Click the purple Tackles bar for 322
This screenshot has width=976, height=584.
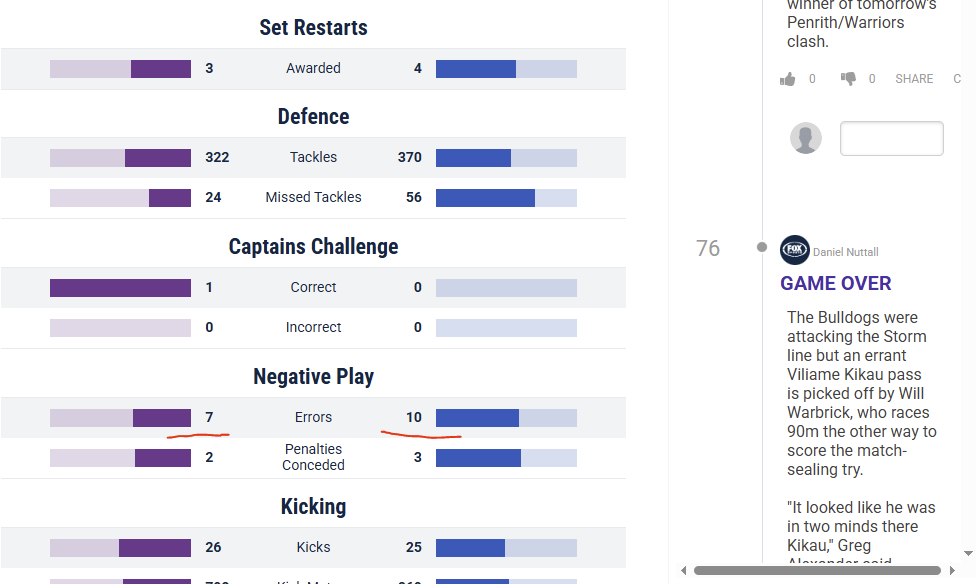click(157, 158)
